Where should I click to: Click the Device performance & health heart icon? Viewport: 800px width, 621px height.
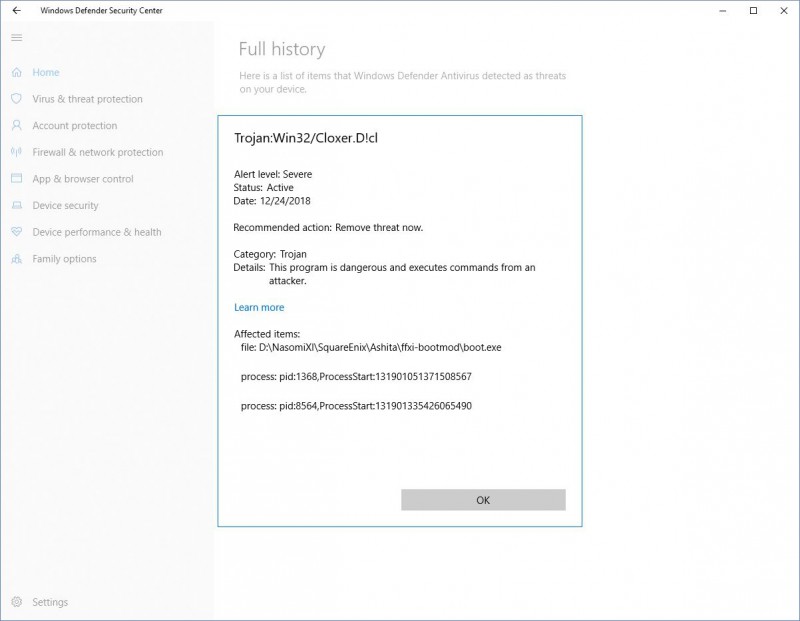point(17,232)
